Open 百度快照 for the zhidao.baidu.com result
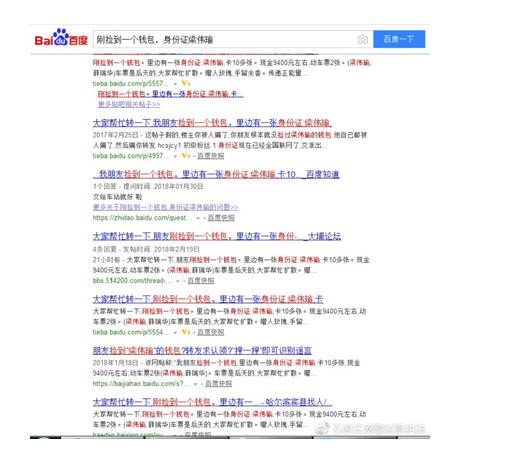 (221, 218)
